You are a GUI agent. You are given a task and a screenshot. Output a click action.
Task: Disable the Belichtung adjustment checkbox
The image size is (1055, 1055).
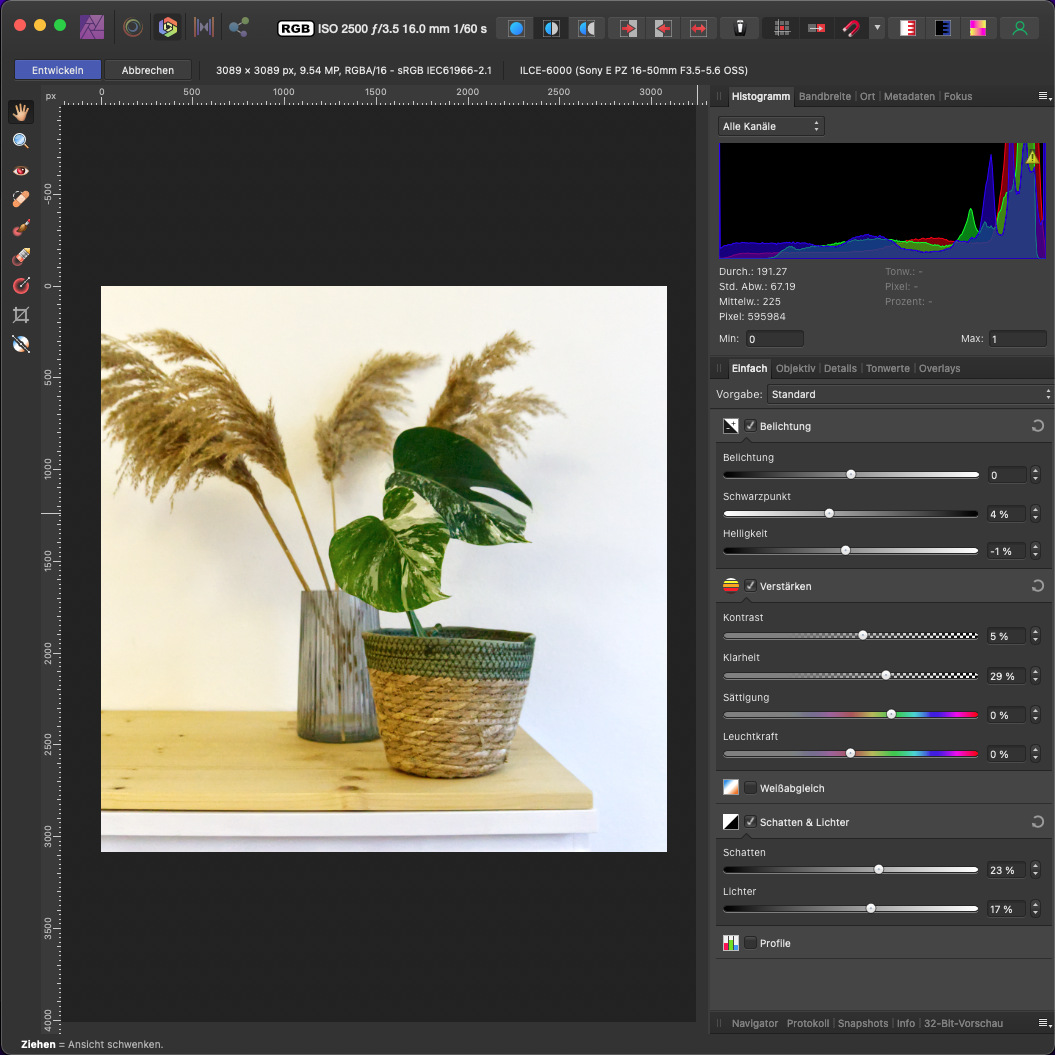(x=750, y=425)
